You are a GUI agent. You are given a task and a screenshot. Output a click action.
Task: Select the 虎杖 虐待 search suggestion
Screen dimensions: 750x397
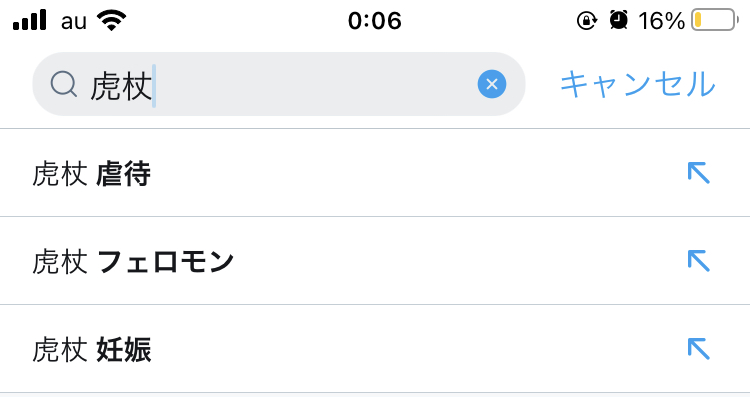pos(375,173)
